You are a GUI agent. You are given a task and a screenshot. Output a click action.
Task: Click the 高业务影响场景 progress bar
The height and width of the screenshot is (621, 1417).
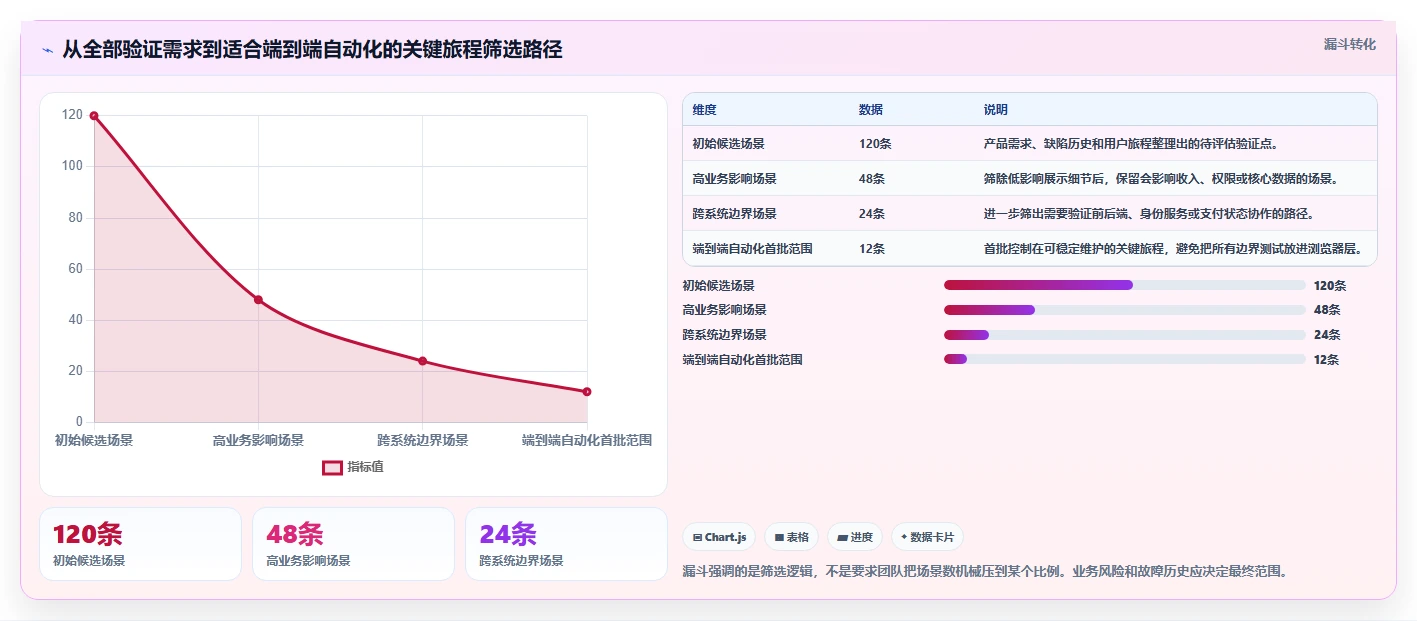tap(1125, 310)
